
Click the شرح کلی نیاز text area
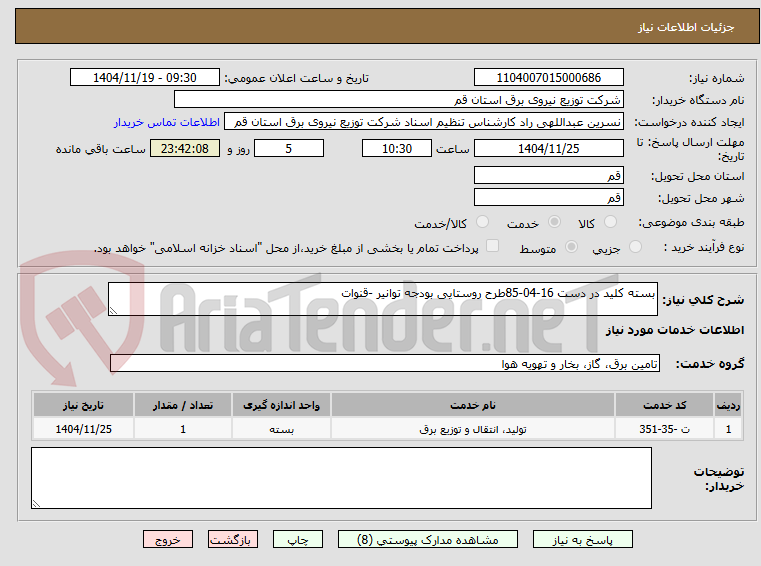383,299
